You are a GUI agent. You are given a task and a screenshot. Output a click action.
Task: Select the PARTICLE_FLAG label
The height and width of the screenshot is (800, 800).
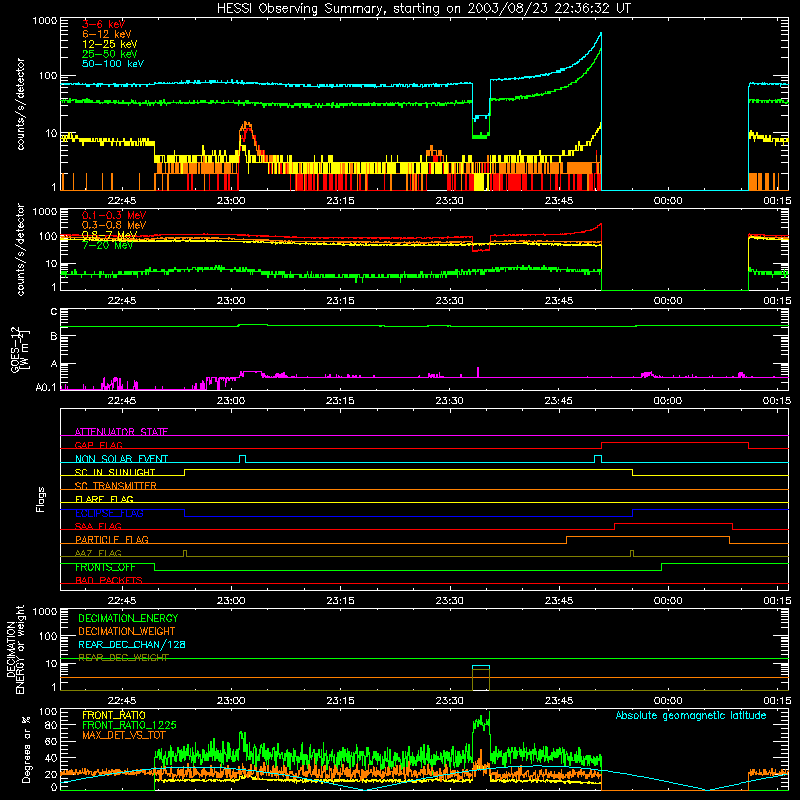click(x=112, y=540)
